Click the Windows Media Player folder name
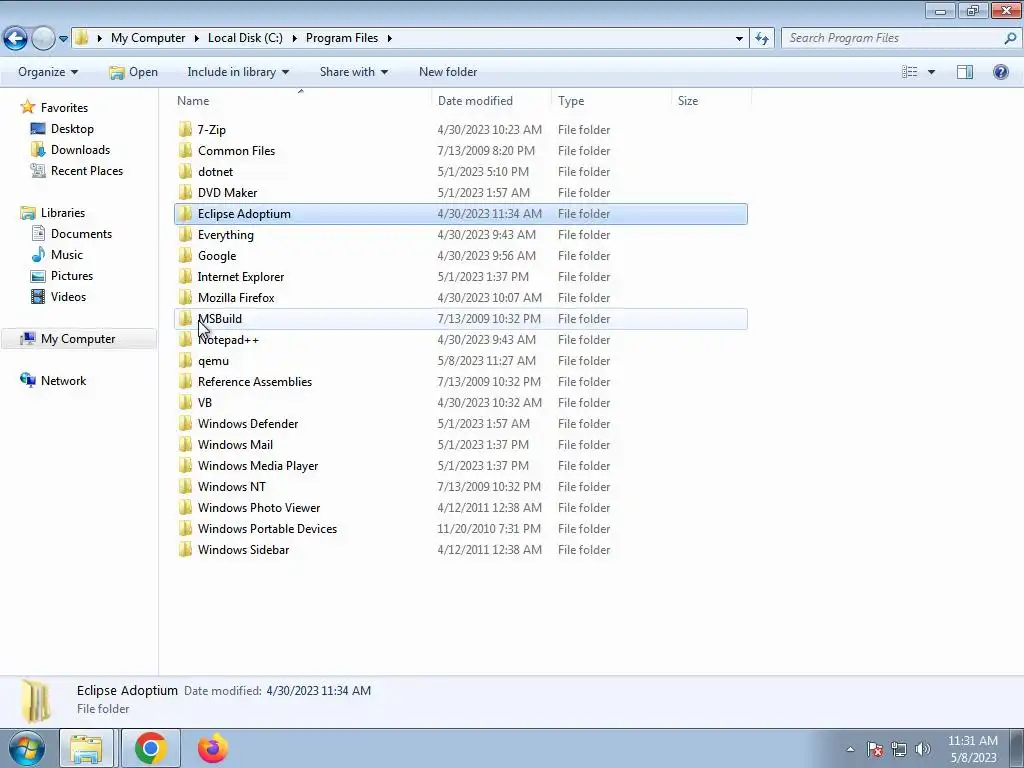Screen dimensions: 1024x768 258,466
